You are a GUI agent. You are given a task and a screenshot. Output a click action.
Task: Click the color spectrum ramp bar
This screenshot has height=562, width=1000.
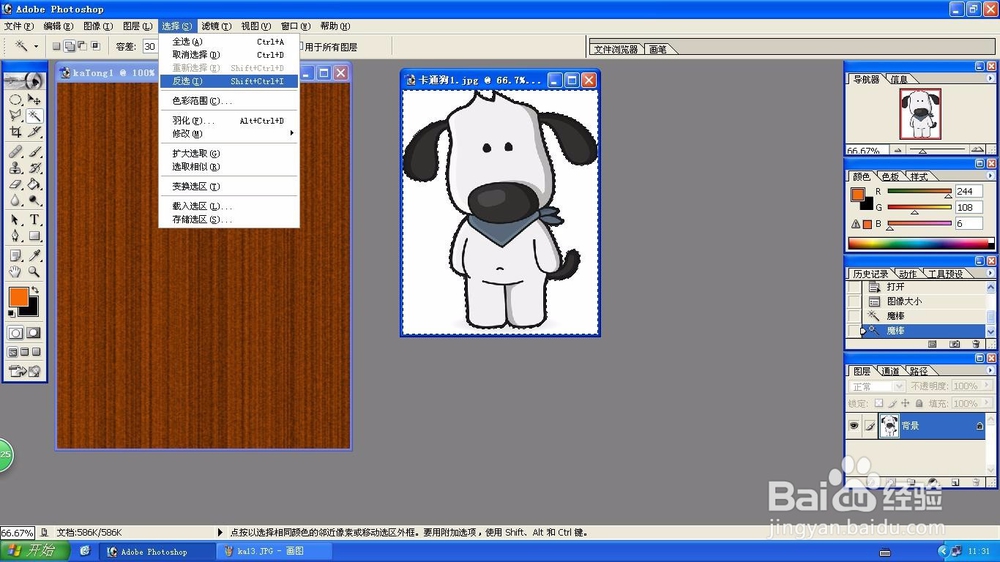coord(920,243)
